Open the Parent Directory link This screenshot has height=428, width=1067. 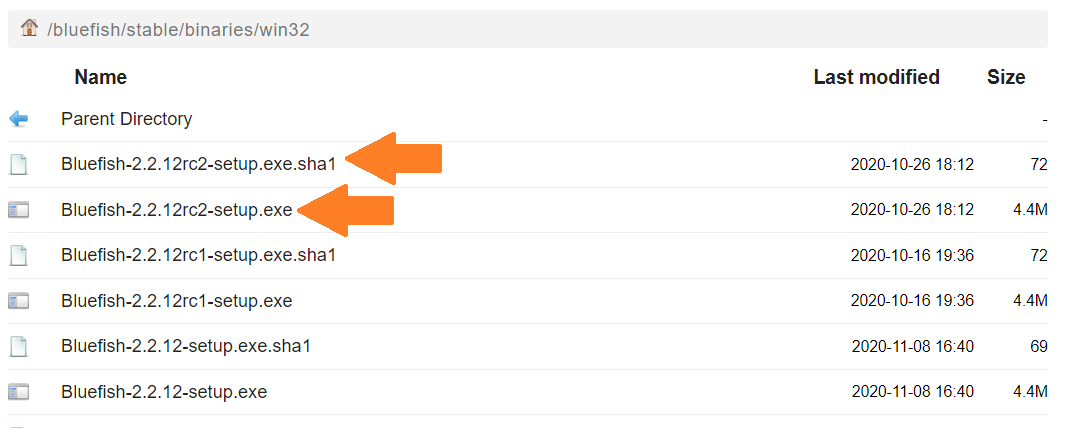click(126, 119)
